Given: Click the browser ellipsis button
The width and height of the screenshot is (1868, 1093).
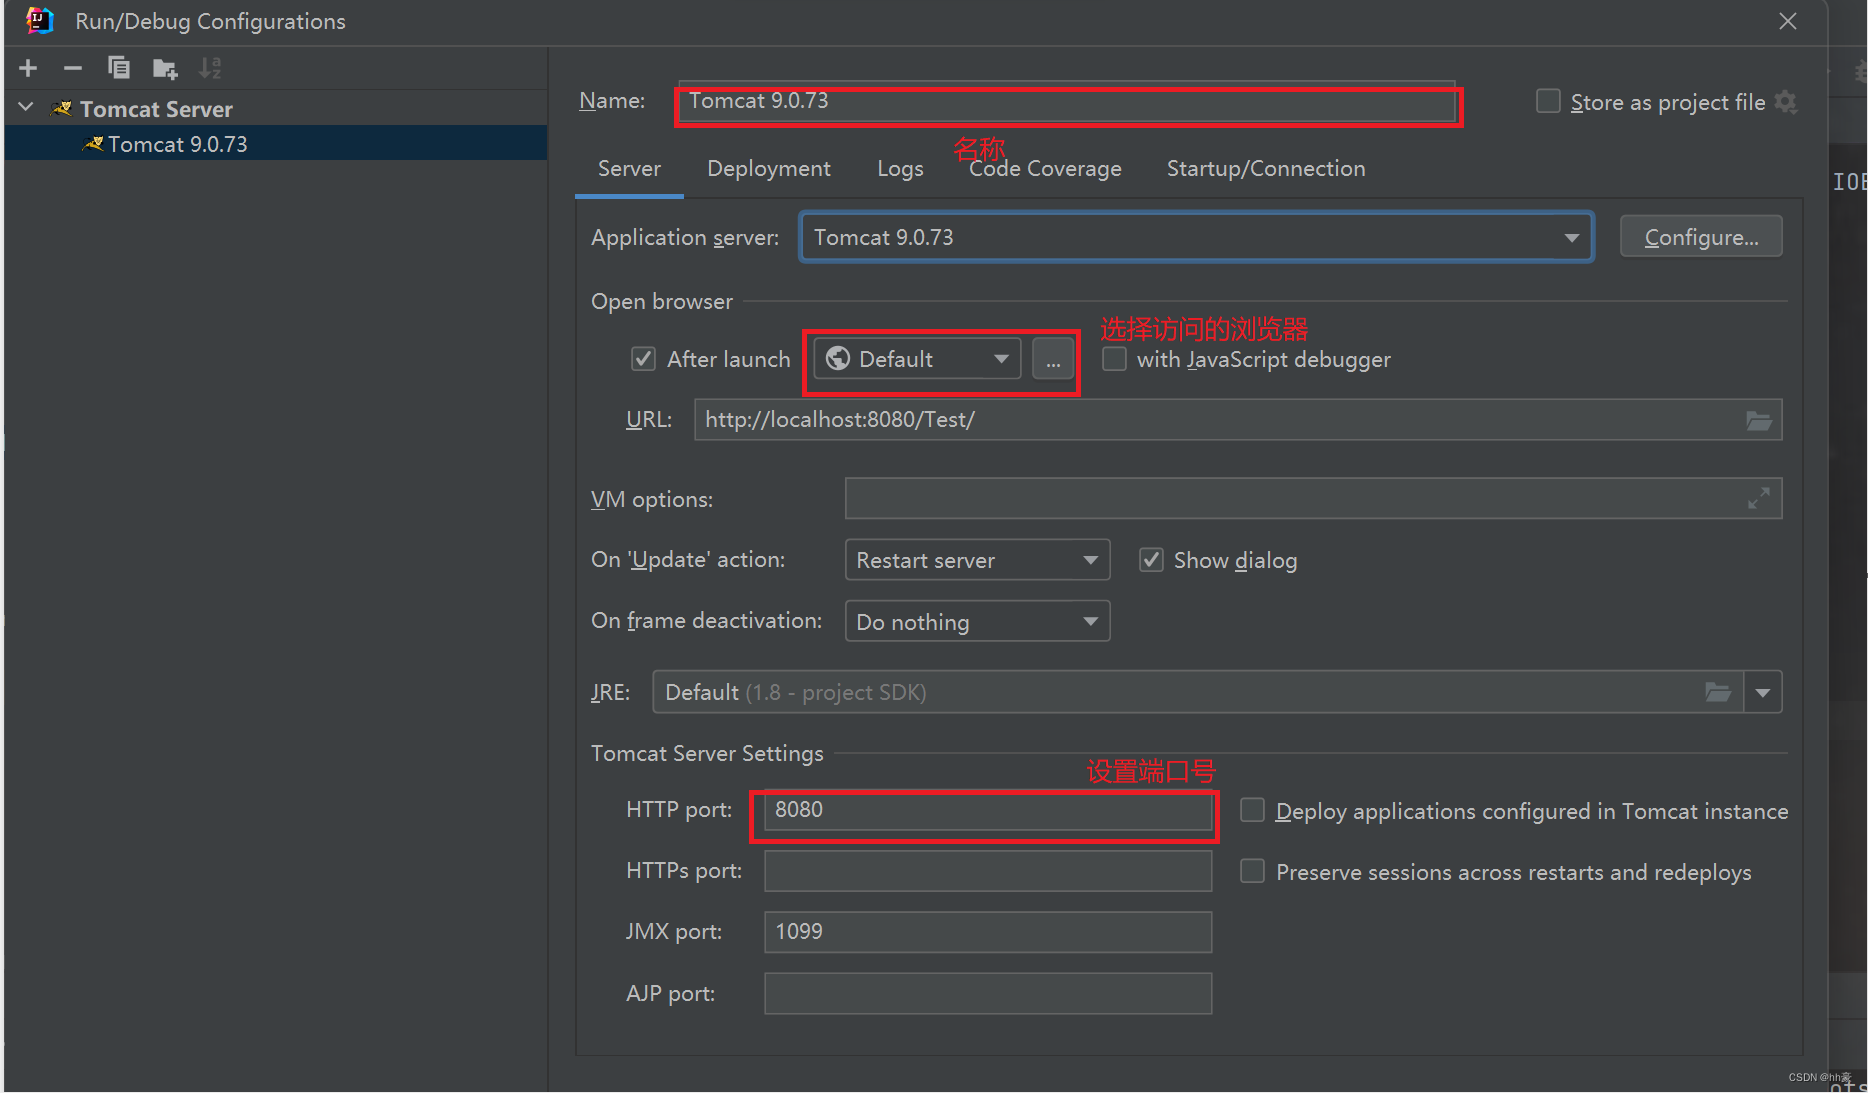Looking at the screenshot, I should click(1053, 359).
